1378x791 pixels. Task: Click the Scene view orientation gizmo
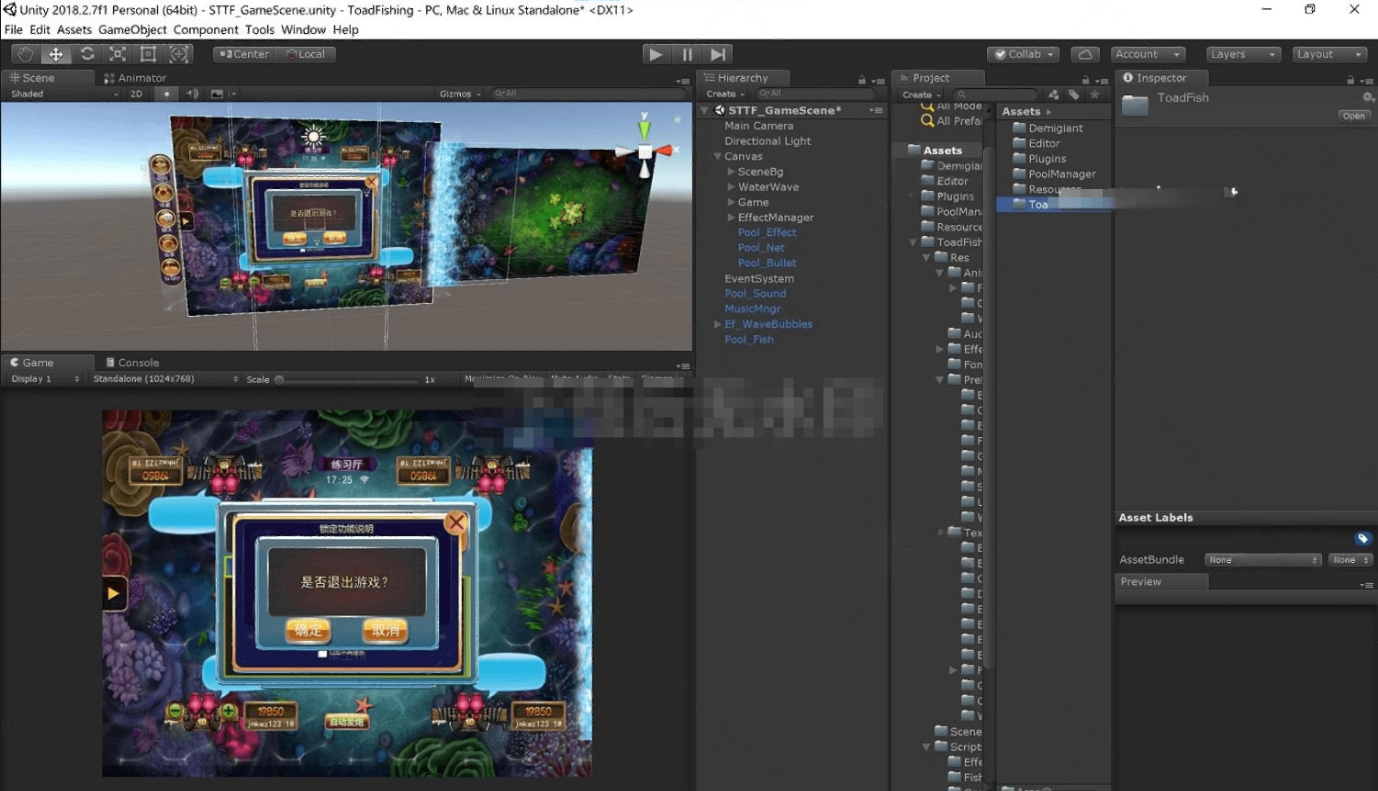point(645,150)
